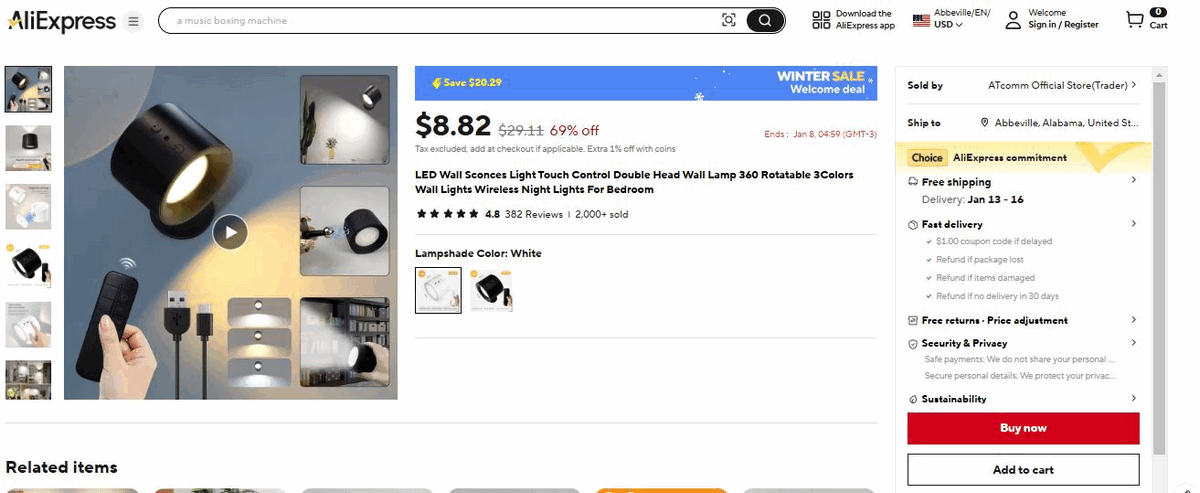
Task: Select the white lampshade color
Action: pos(438,290)
